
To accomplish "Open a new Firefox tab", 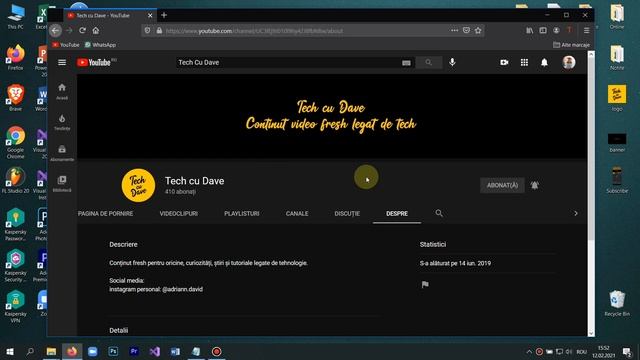I will click(164, 15).
